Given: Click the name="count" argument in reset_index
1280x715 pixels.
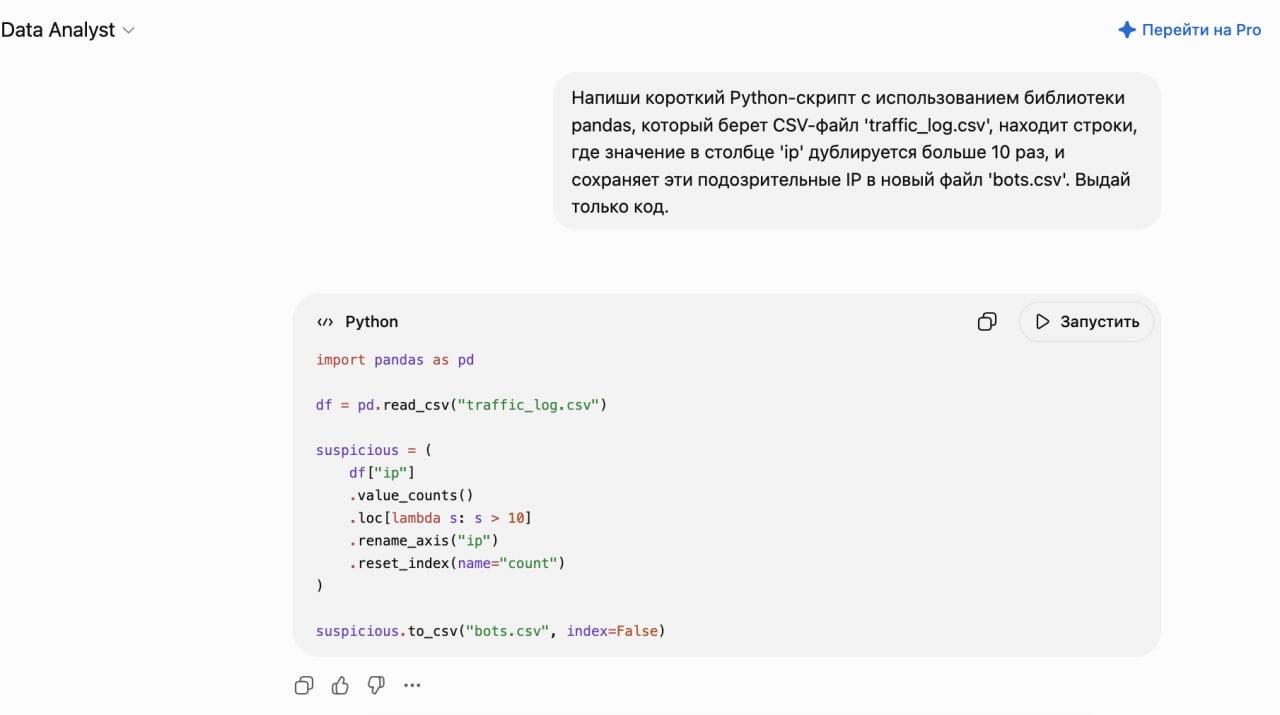Looking at the screenshot, I should (x=507, y=563).
